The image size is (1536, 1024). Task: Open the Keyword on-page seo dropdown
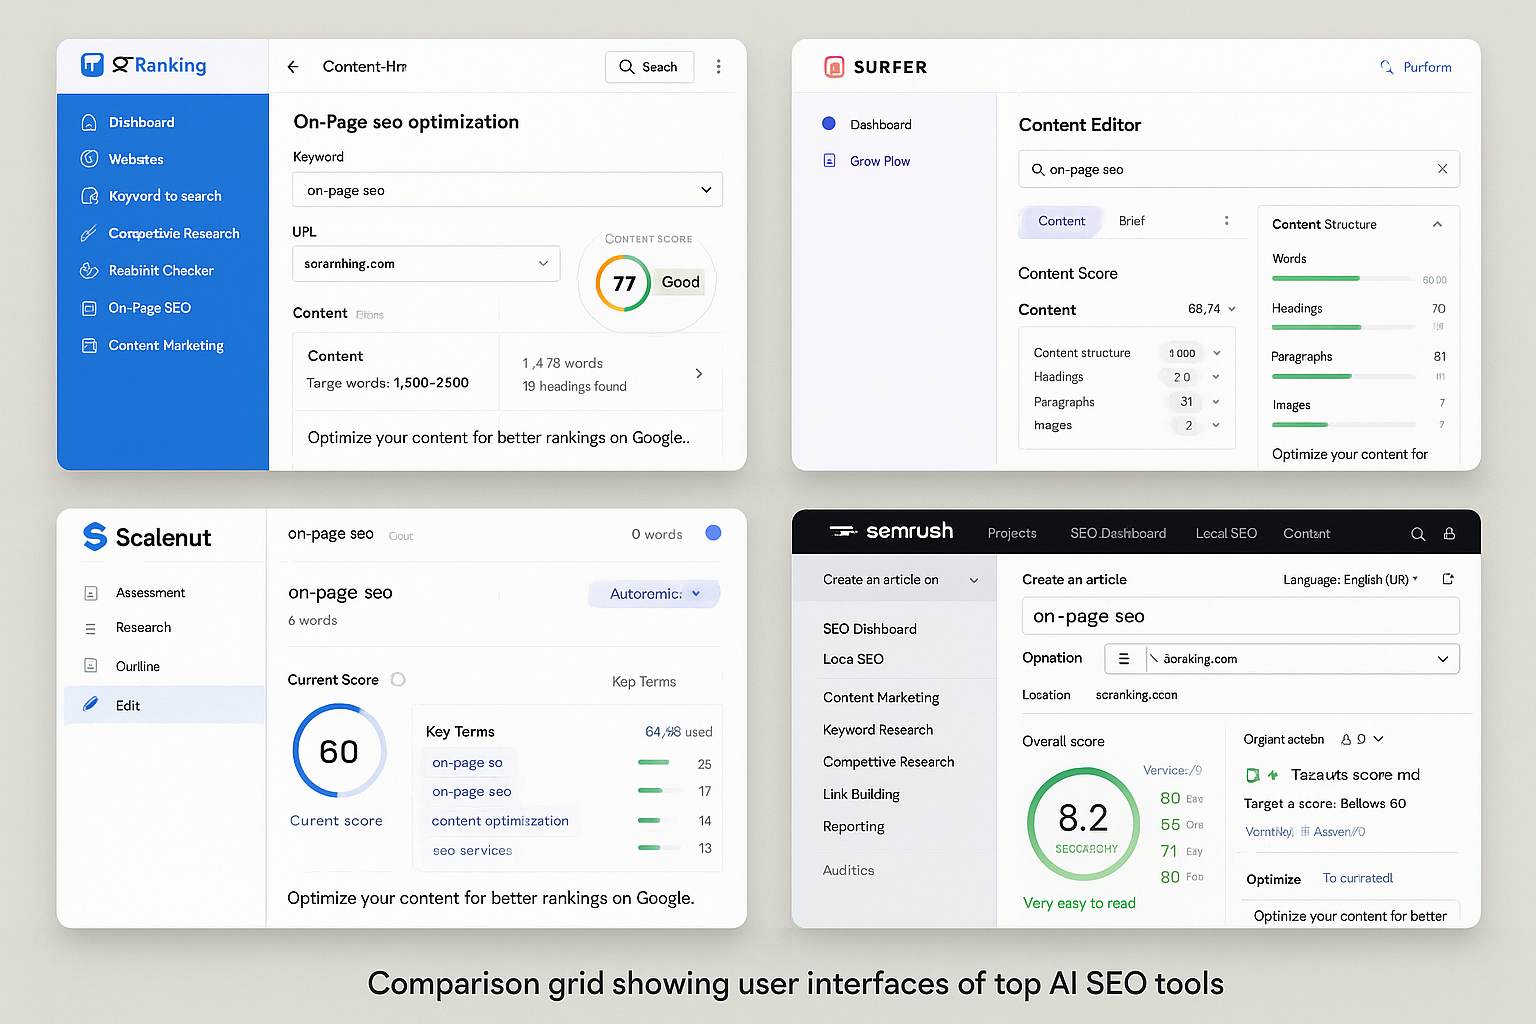507,190
